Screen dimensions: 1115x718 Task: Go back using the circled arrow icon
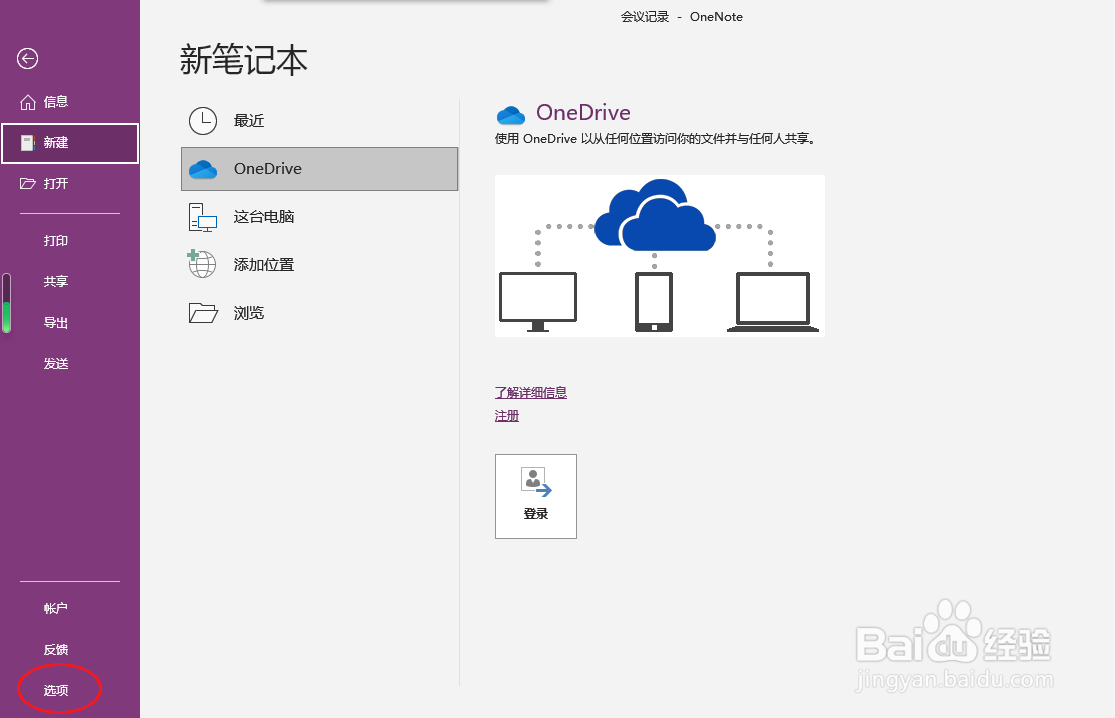pos(28,58)
